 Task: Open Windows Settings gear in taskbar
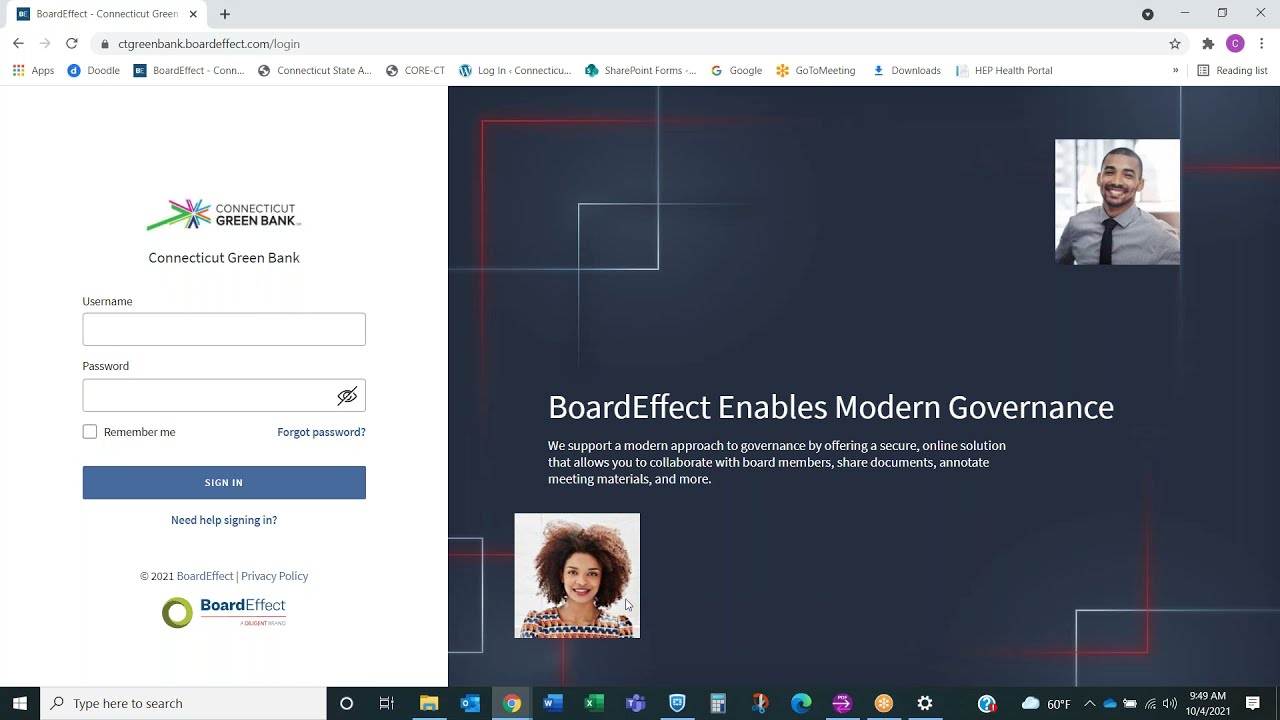coord(925,703)
